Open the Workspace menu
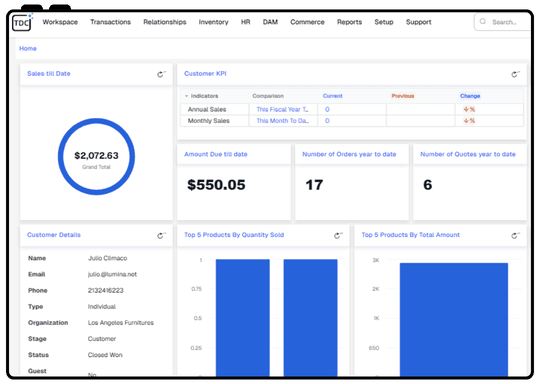Viewport: 540px width, 384px height. pyautogui.click(x=60, y=22)
